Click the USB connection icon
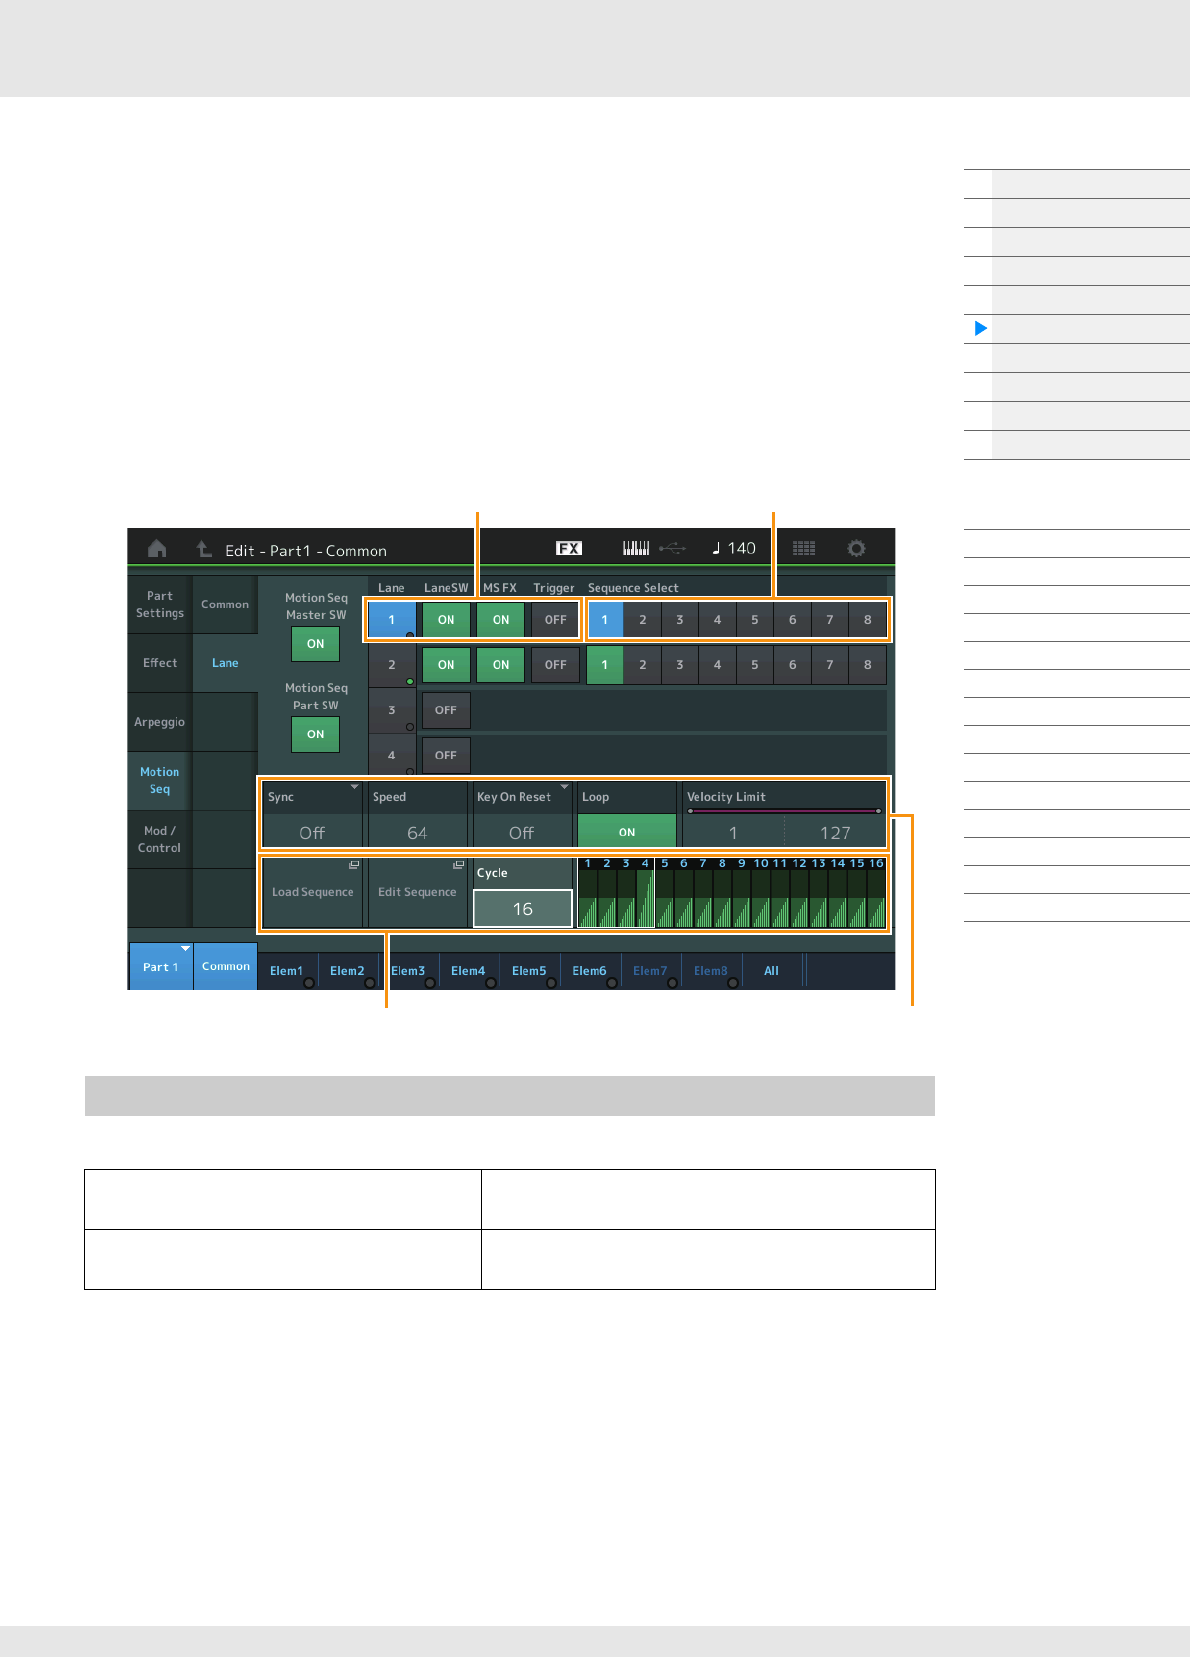 [672, 548]
